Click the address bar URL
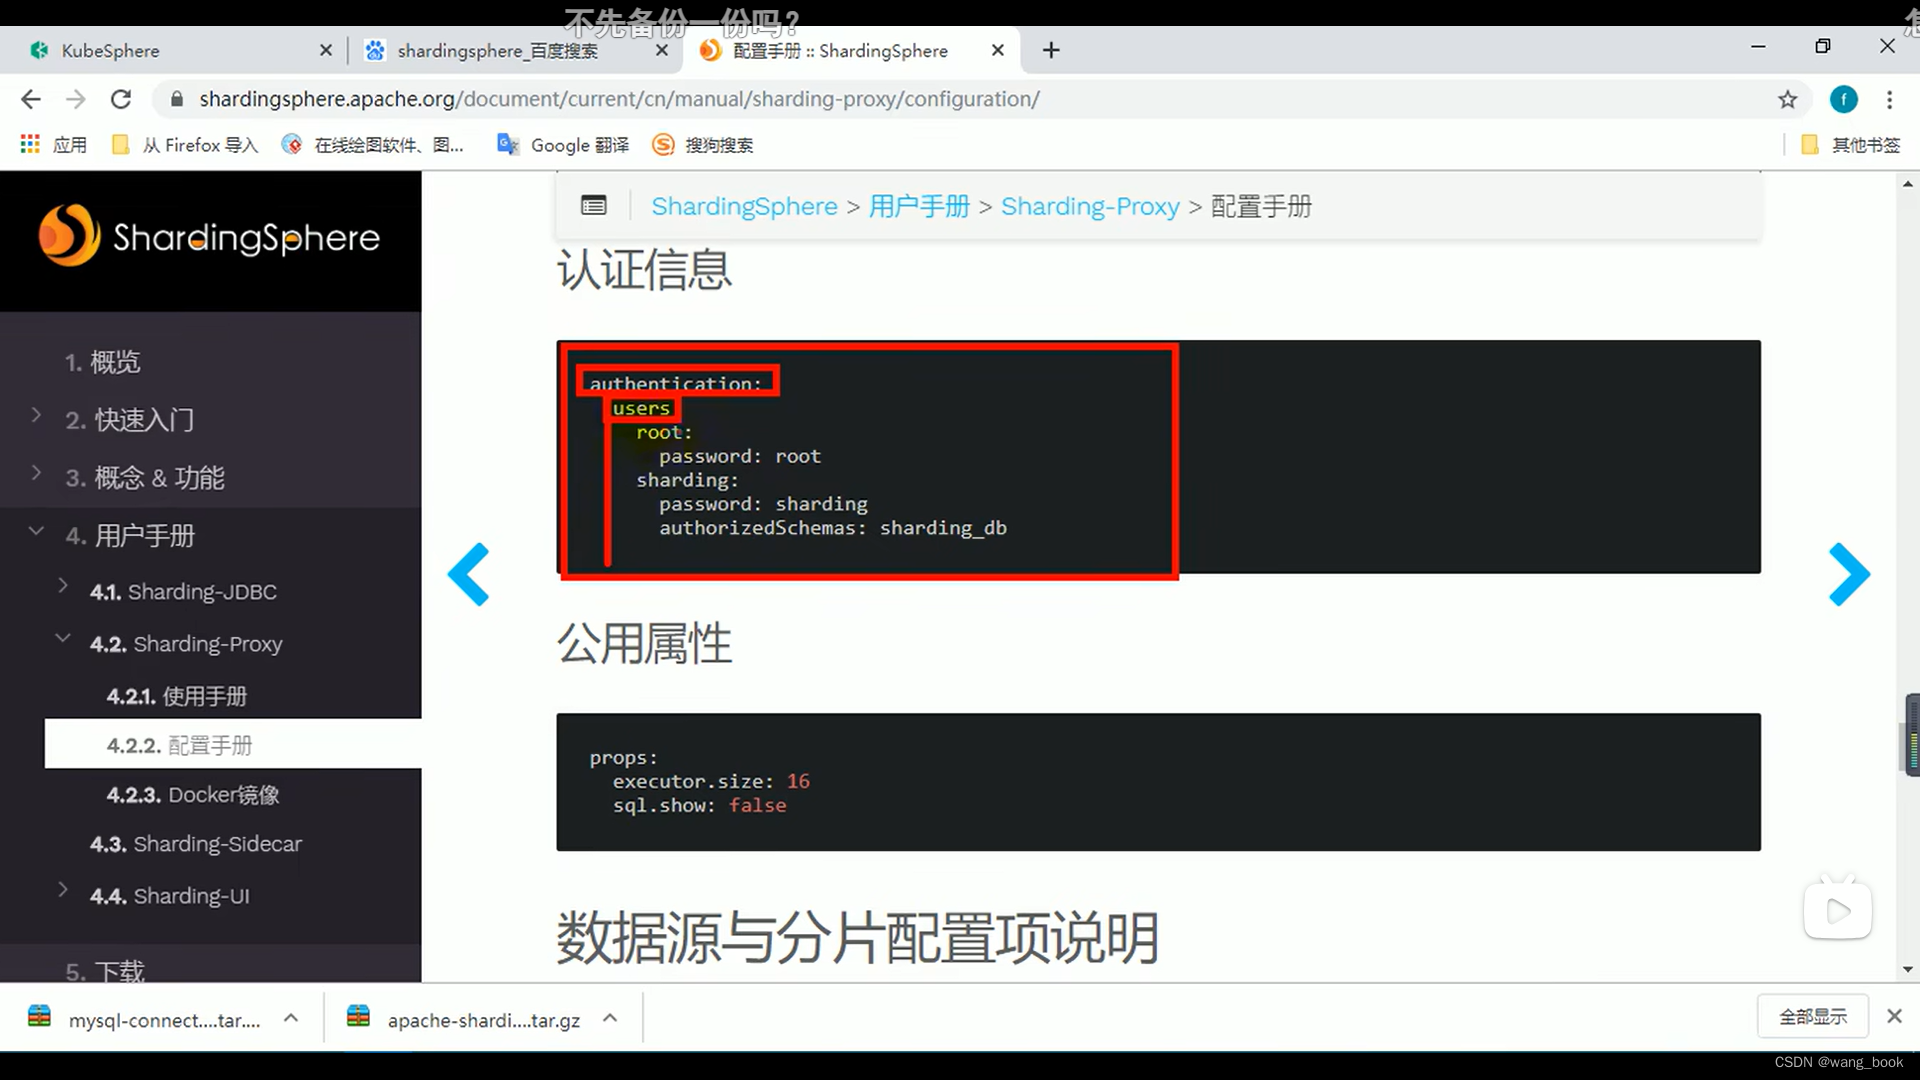 (x=619, y=99)
